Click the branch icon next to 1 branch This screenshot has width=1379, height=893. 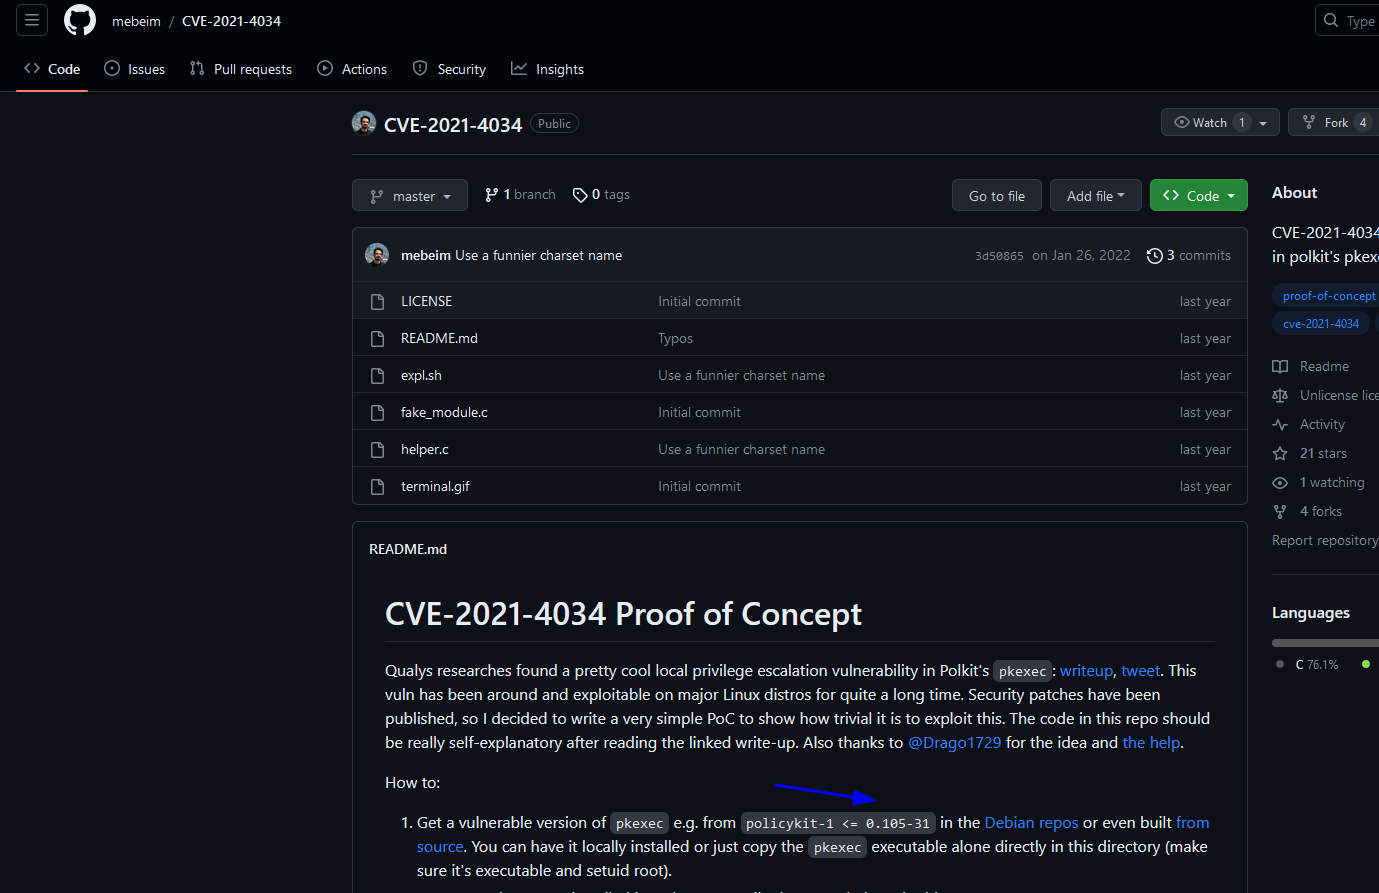pos(492,195)
